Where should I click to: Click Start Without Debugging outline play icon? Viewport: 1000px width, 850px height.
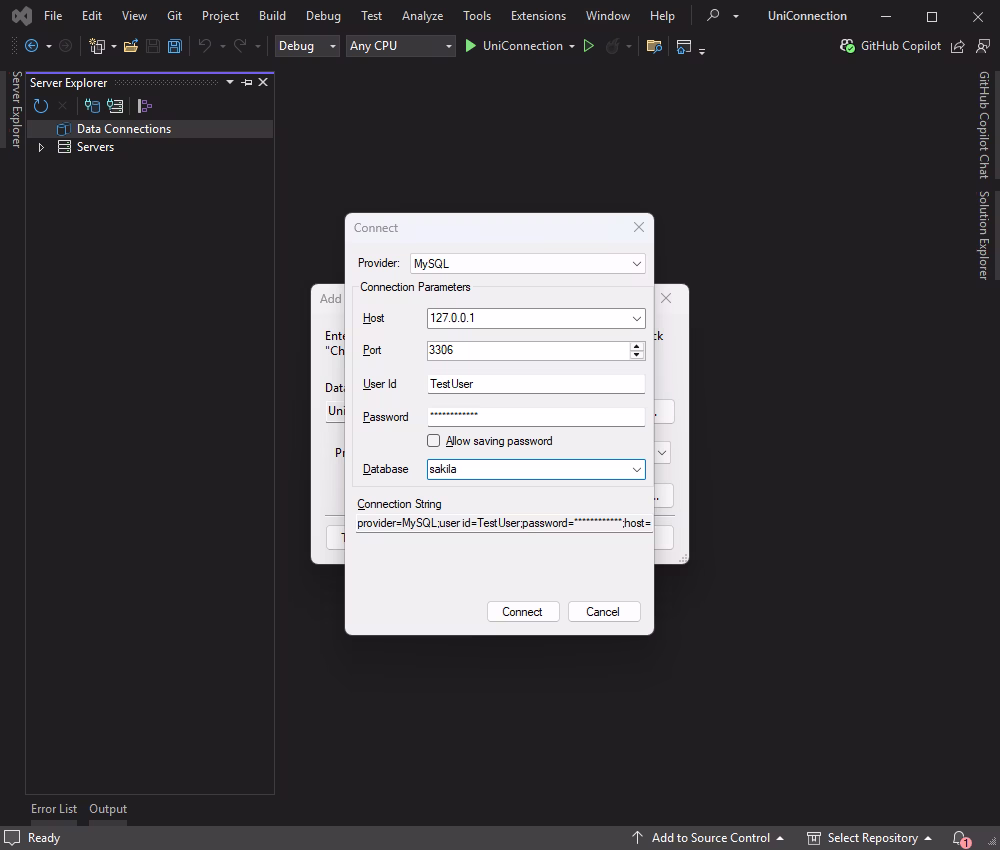589,46
